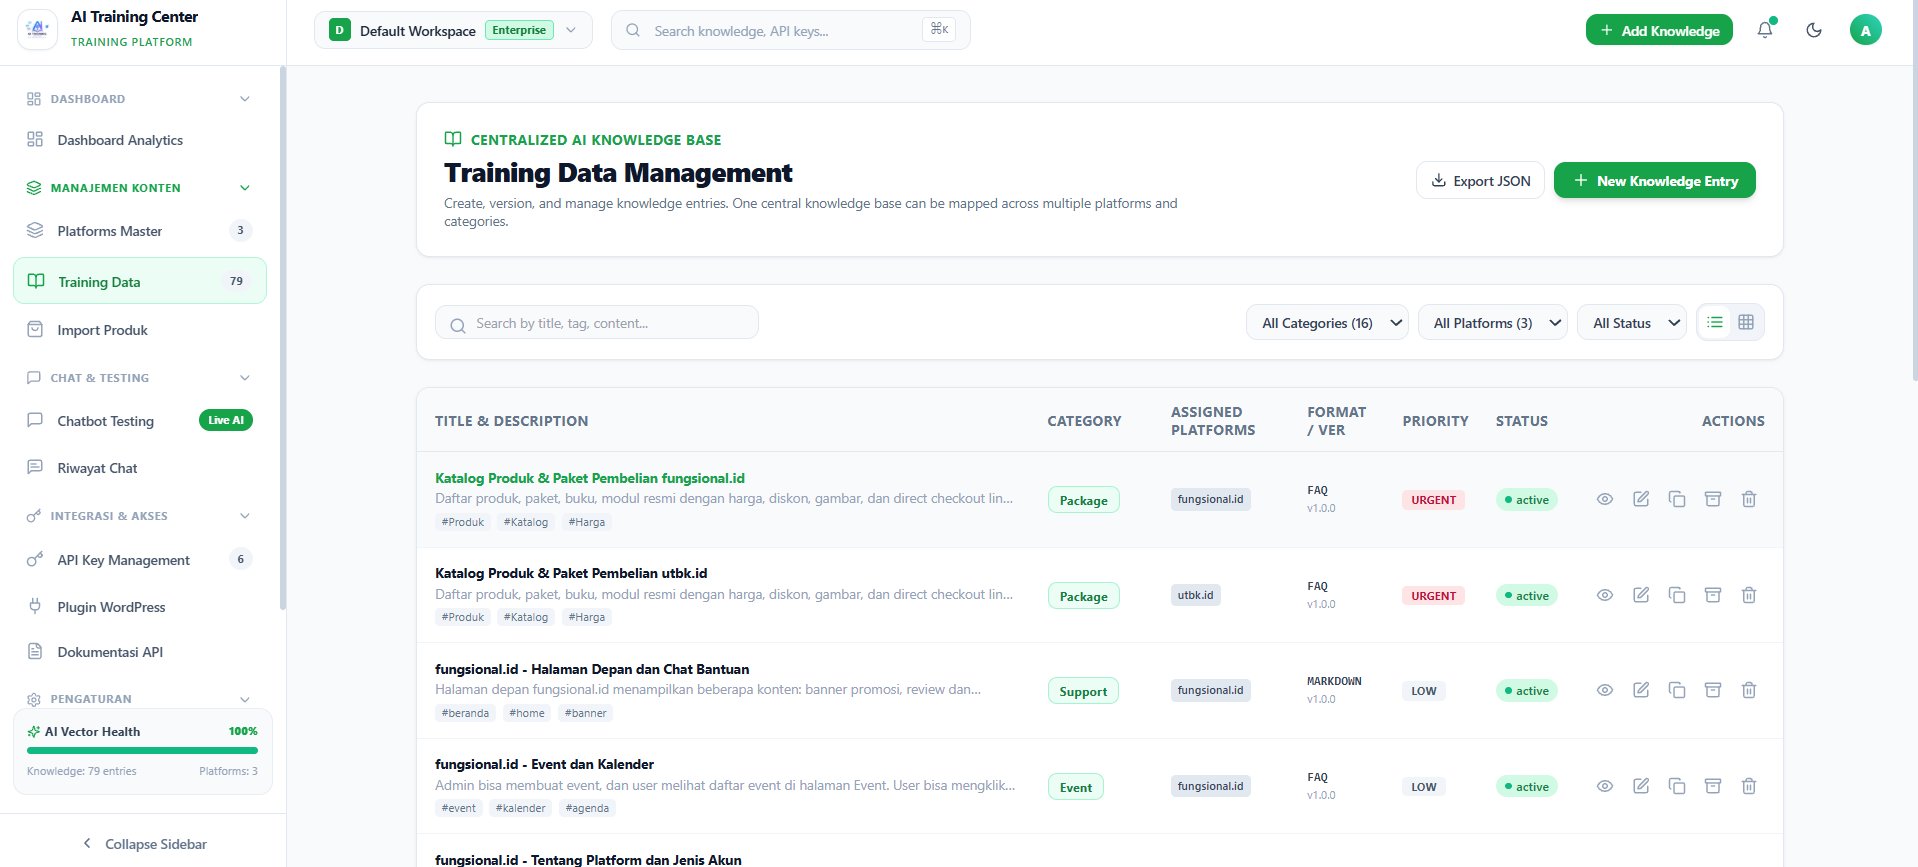View the utbk.id catalog entry
Screen dimensions: 1918x867
pyautogui.click(x=1605, y=595)
